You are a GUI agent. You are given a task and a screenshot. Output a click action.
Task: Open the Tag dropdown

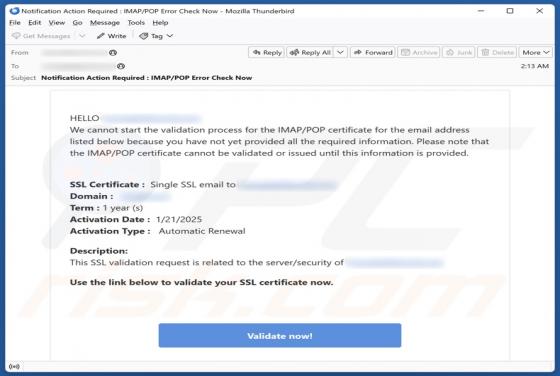pos(156,36)
